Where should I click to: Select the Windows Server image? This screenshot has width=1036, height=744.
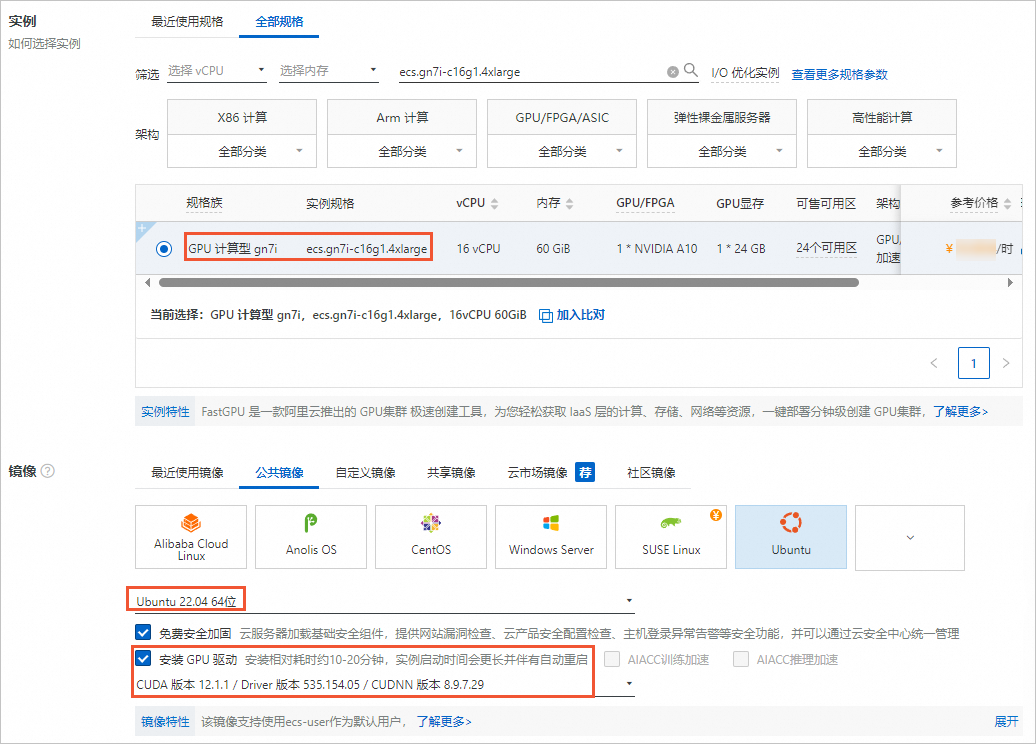click(551, 537)
